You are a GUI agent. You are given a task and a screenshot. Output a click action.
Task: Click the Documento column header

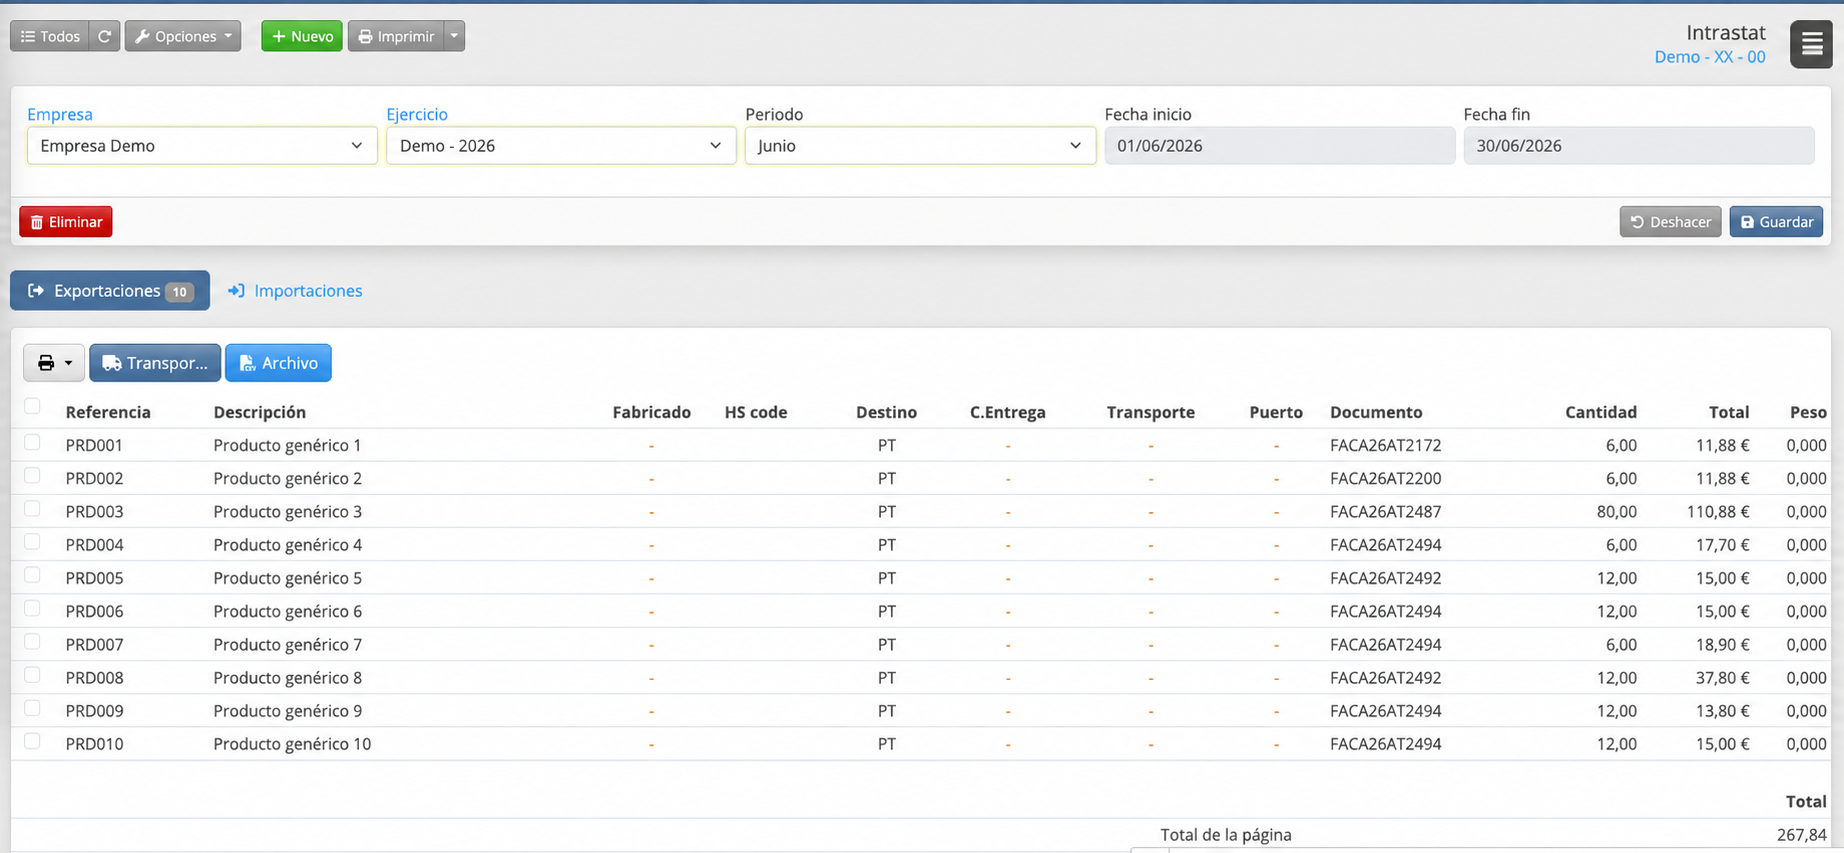pos(1376,412)
